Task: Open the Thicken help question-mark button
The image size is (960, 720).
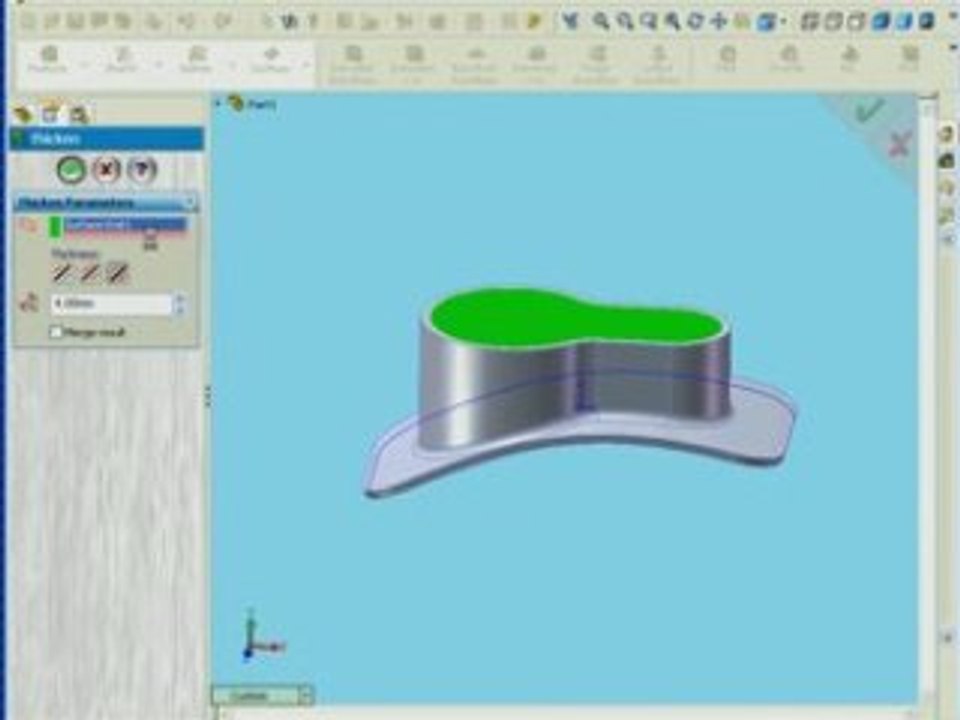Action: 141,170
